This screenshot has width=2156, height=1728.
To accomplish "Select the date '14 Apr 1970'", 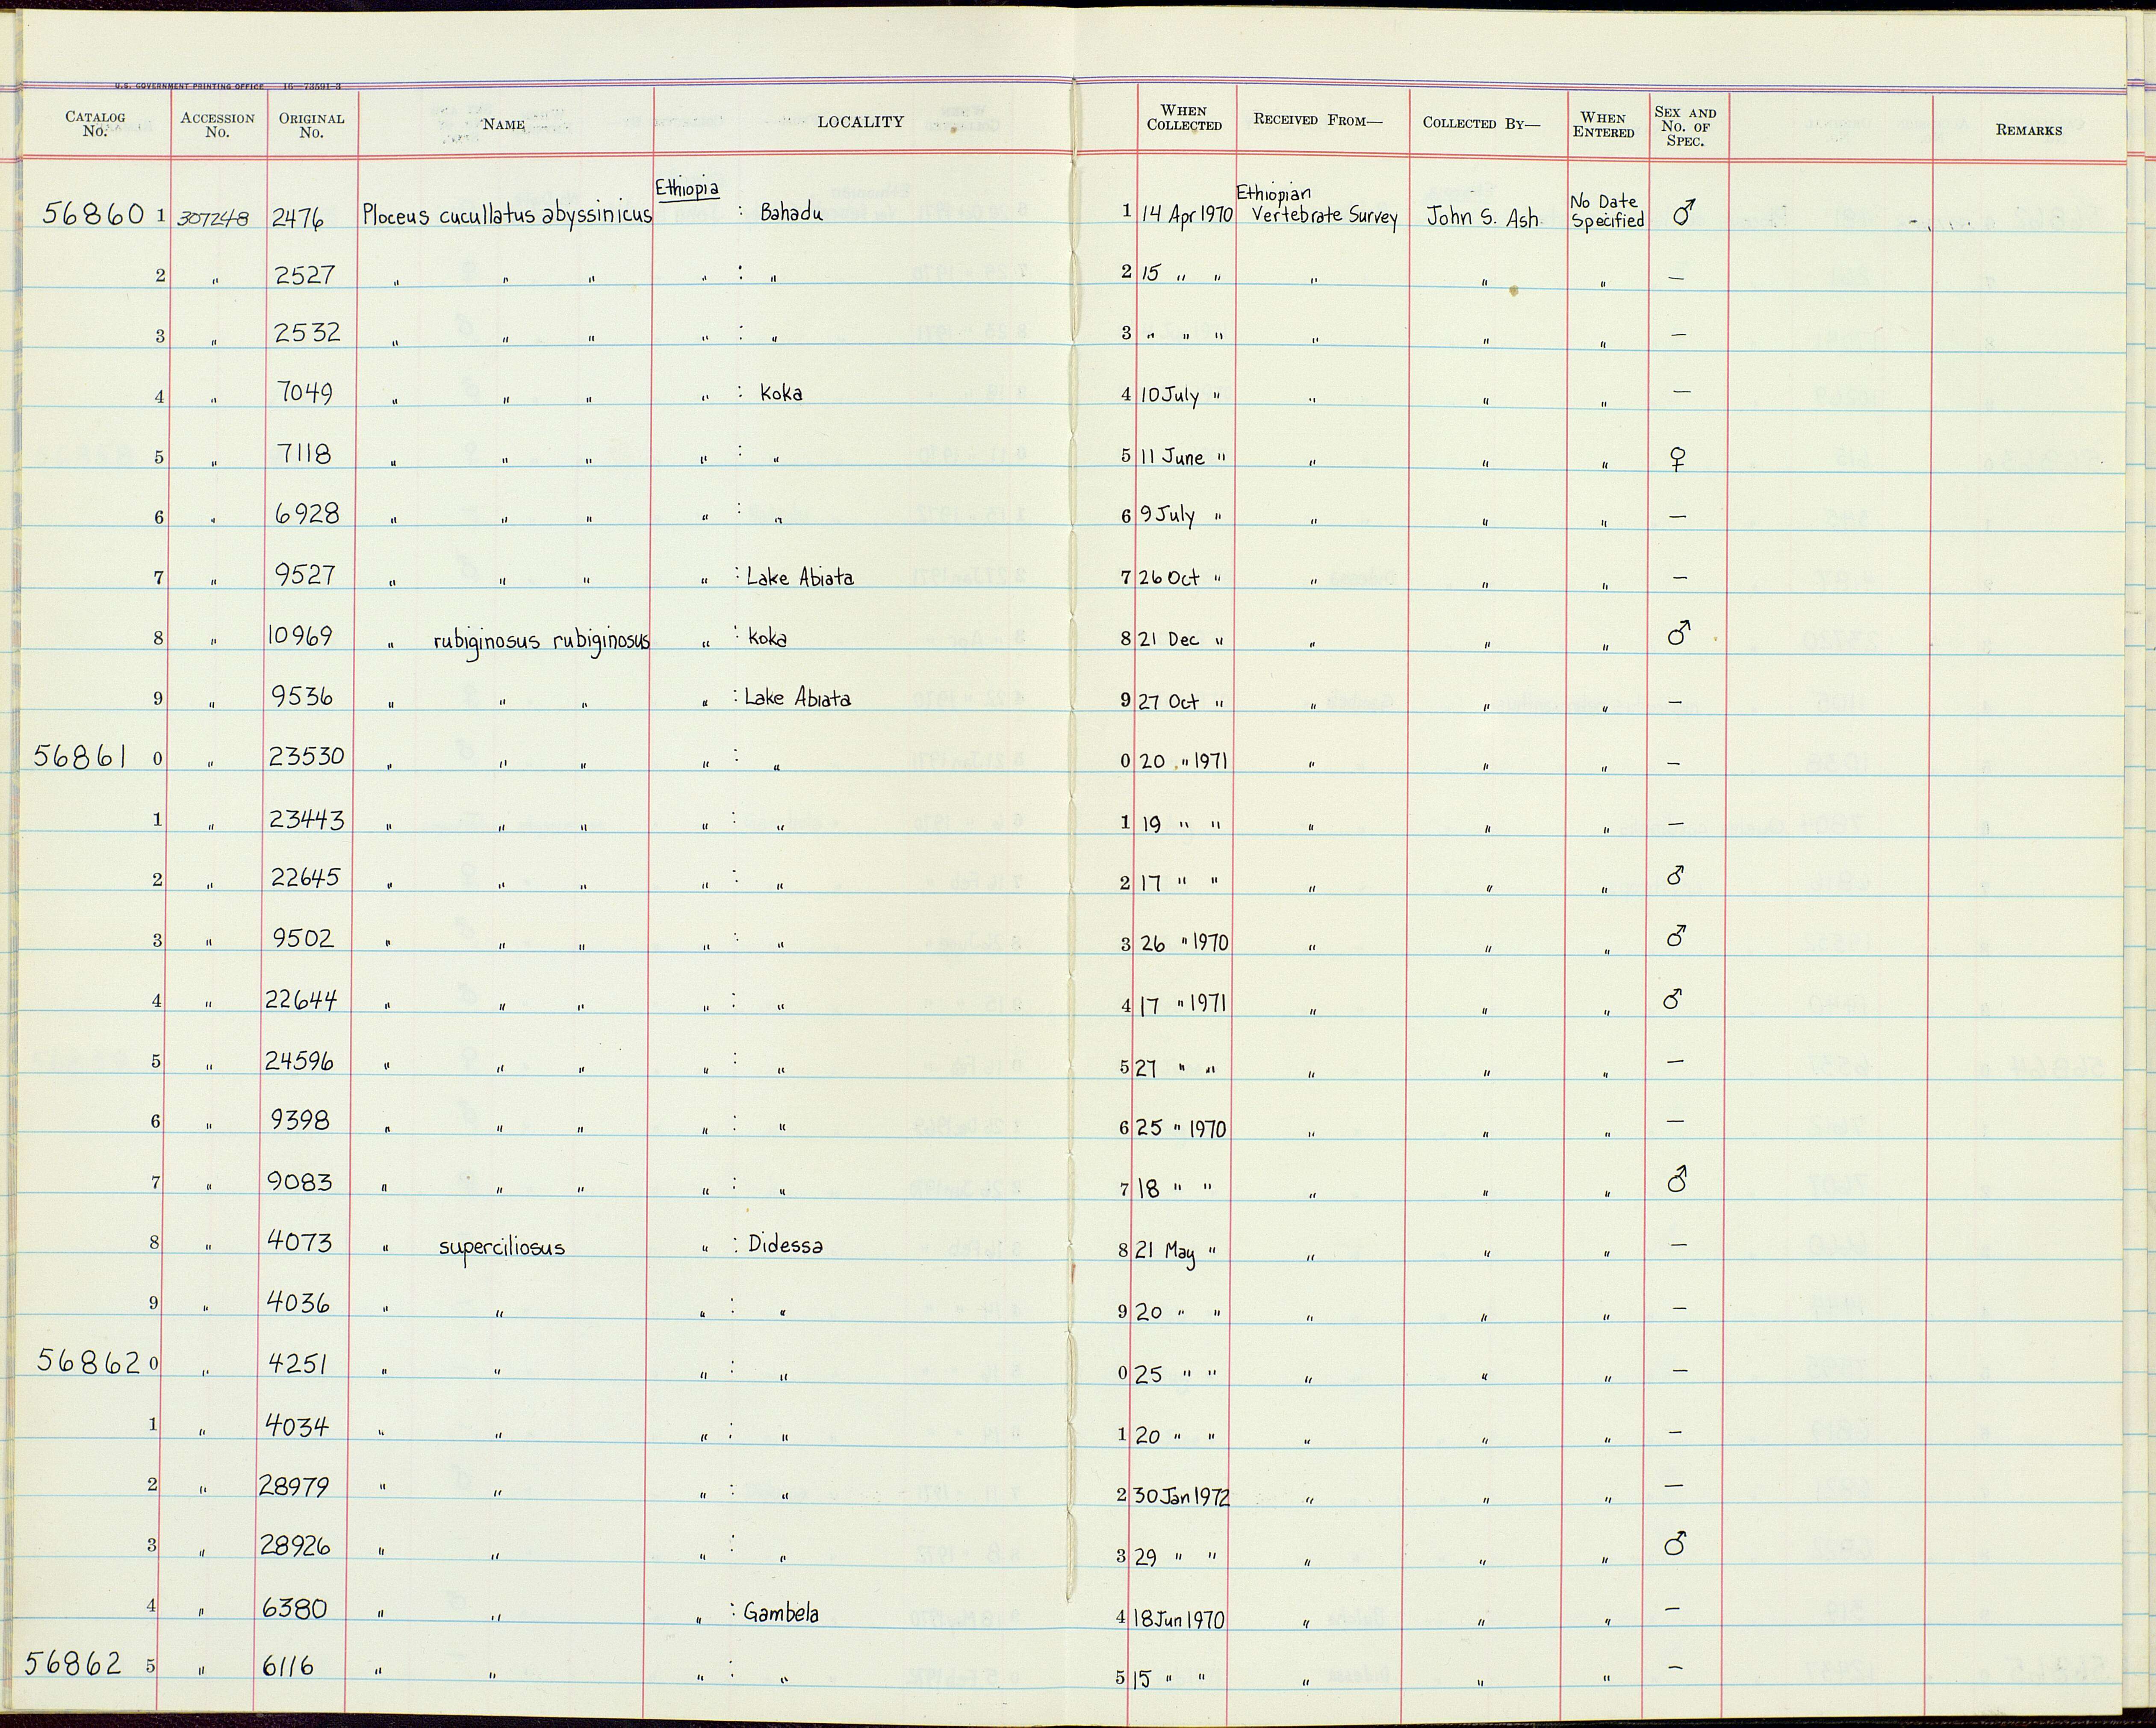I will (x=1186, y=216).
